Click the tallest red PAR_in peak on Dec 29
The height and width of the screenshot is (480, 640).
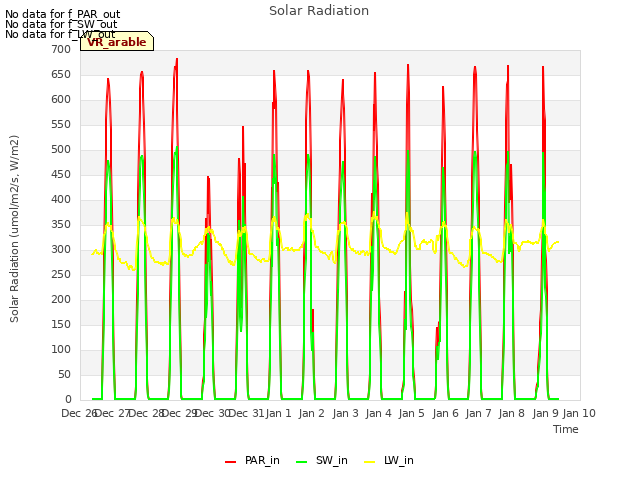(x=177, y=59)
